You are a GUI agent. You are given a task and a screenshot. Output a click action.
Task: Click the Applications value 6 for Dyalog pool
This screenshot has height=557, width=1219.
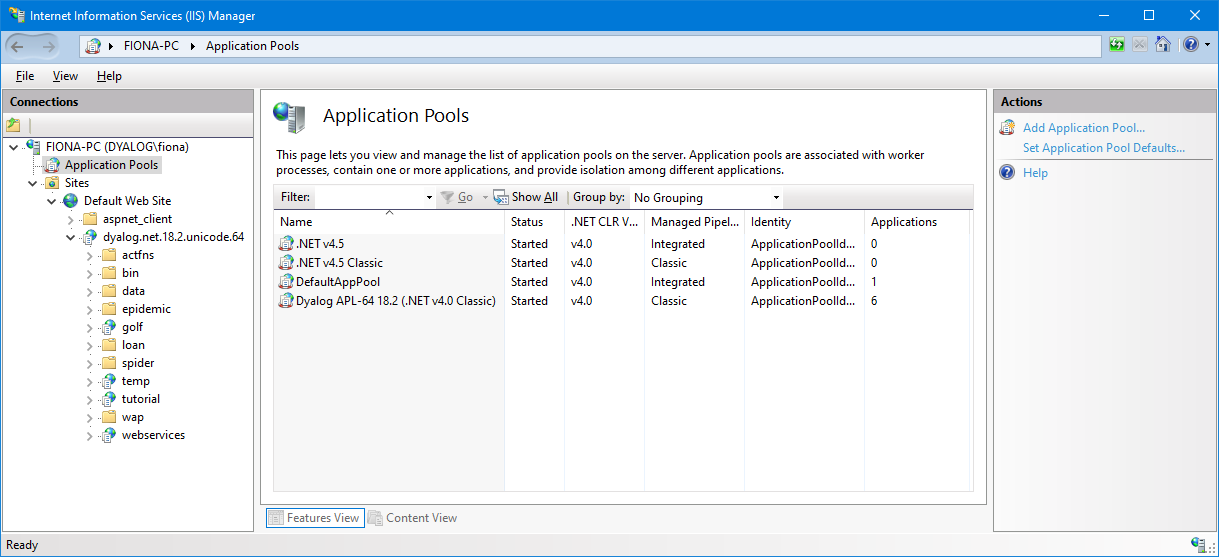click(874, 301)
